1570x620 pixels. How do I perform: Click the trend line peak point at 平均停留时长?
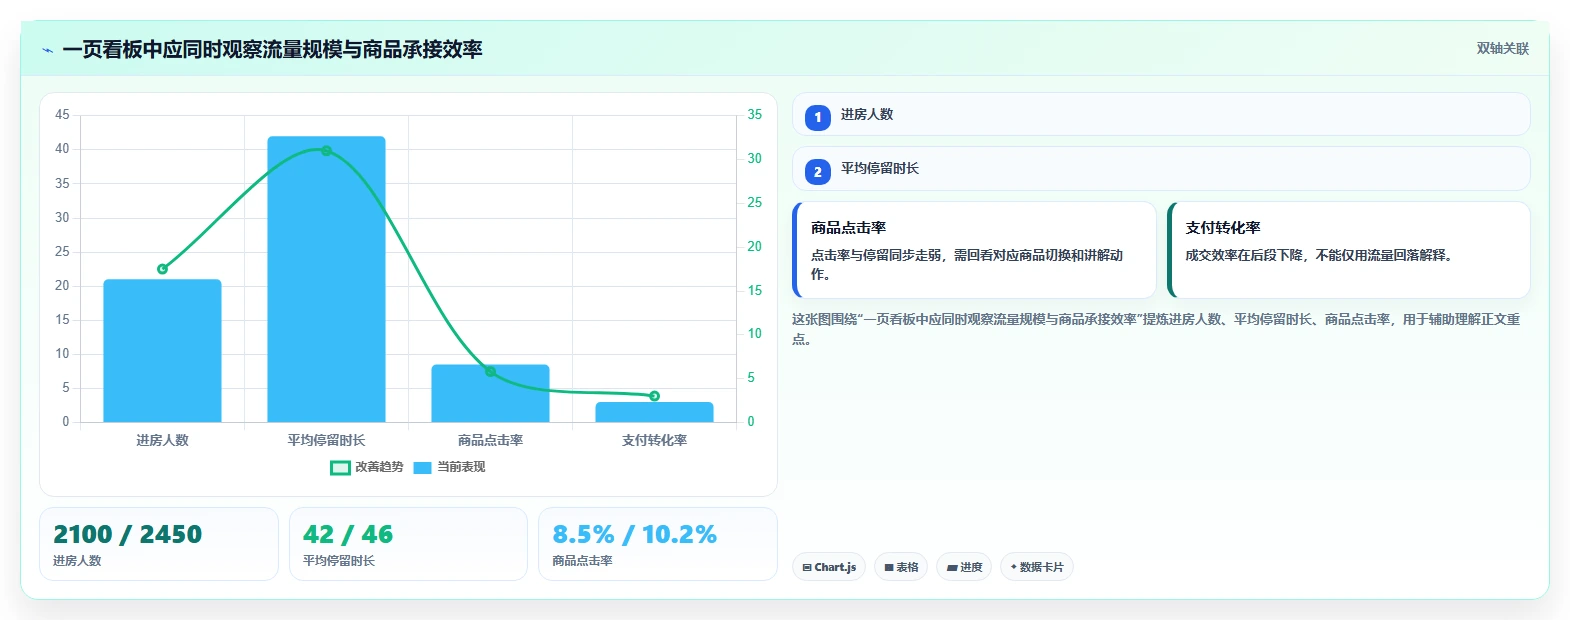click(326, 151)
